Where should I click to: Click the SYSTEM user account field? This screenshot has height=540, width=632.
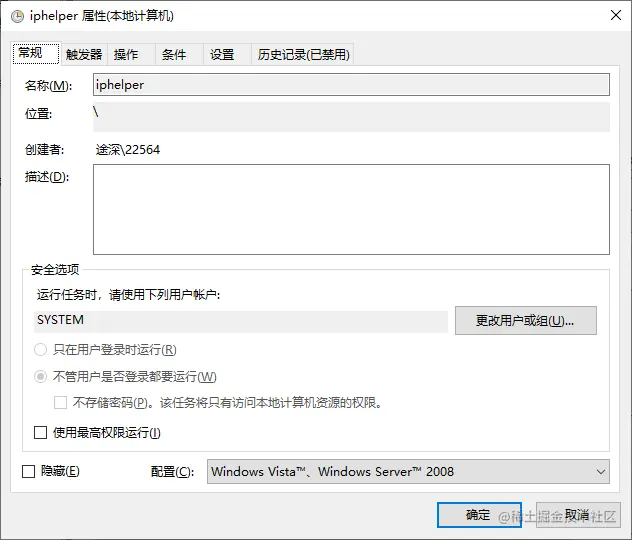pos(241,321)
